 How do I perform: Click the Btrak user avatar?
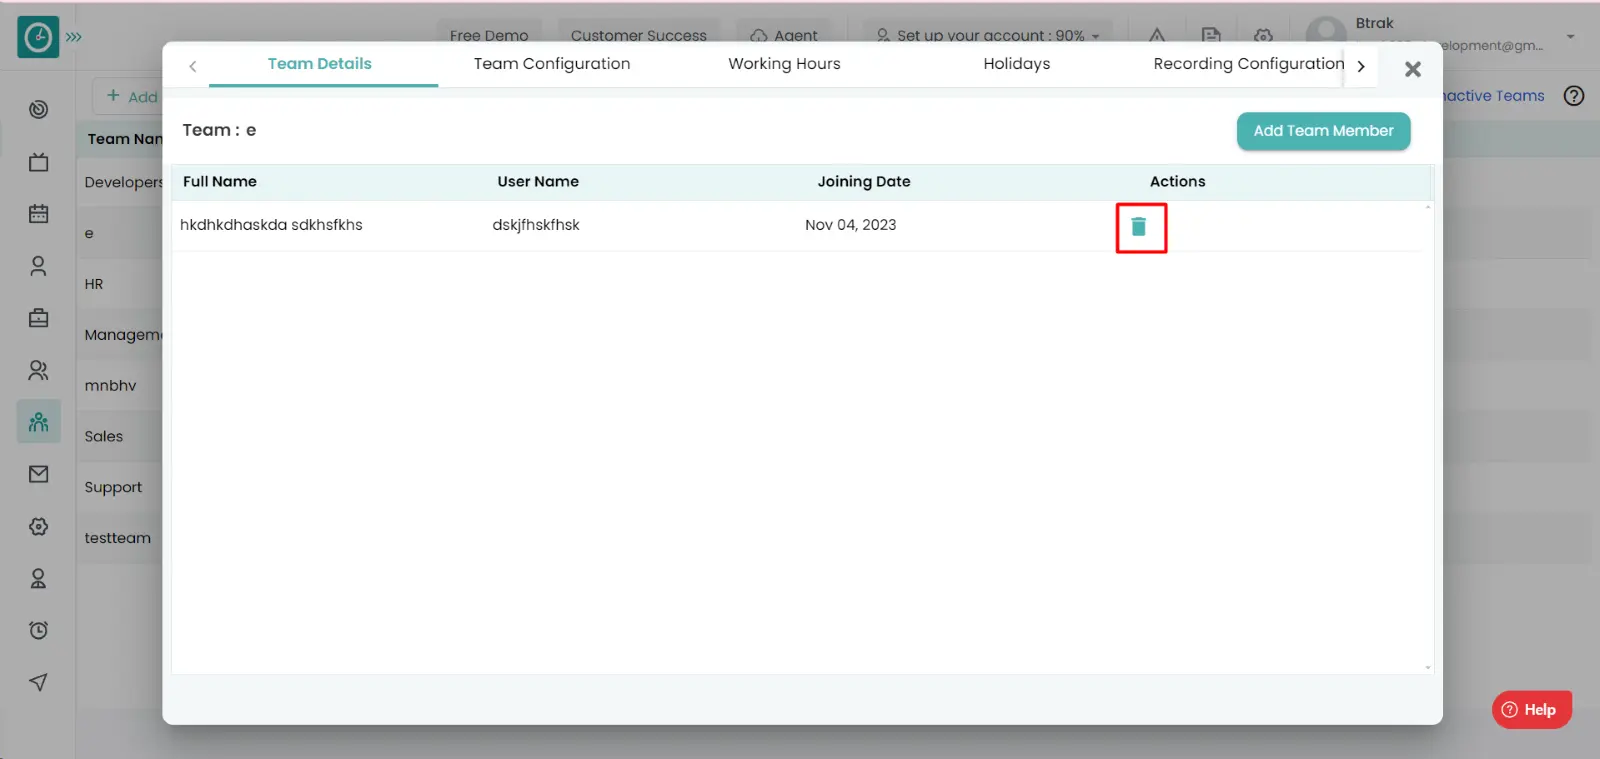(x=1326, y=32)
